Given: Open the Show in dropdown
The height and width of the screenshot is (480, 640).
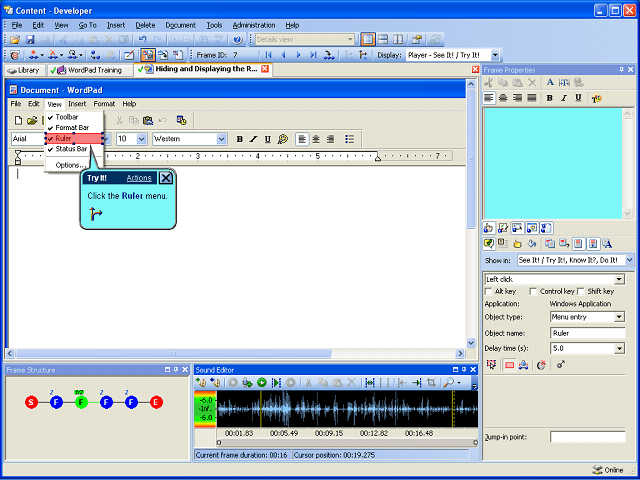Looking at the screenshot, I should click(629, 260).
